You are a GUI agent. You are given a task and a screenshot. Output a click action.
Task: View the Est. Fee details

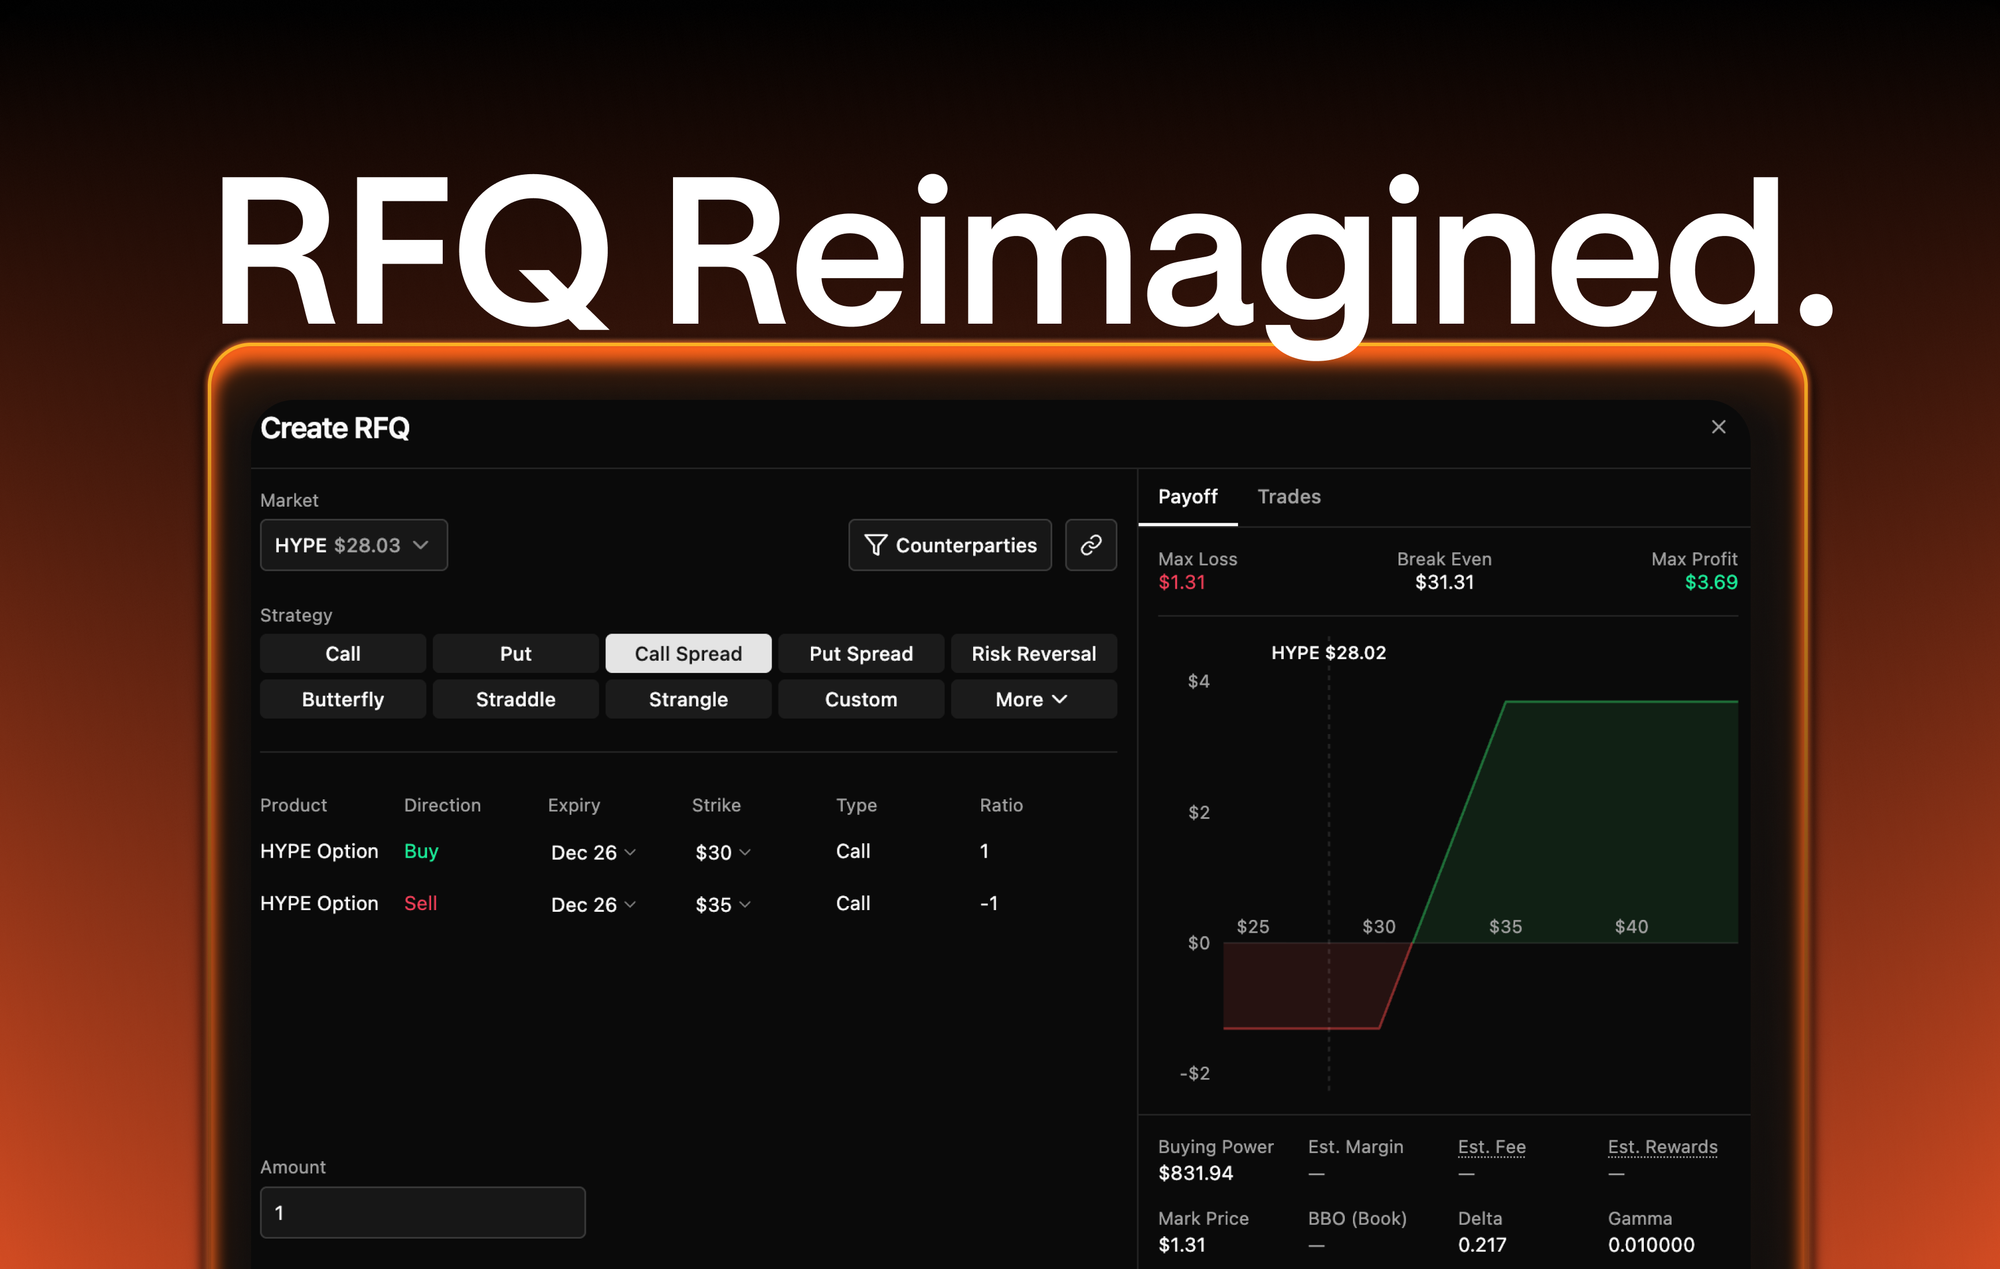[1491, 1147]
